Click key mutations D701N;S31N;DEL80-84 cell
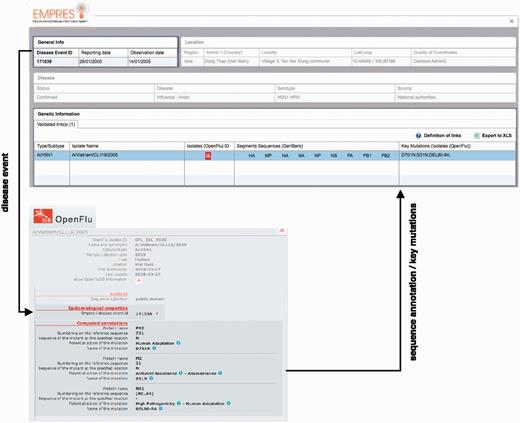 point(457,155)
